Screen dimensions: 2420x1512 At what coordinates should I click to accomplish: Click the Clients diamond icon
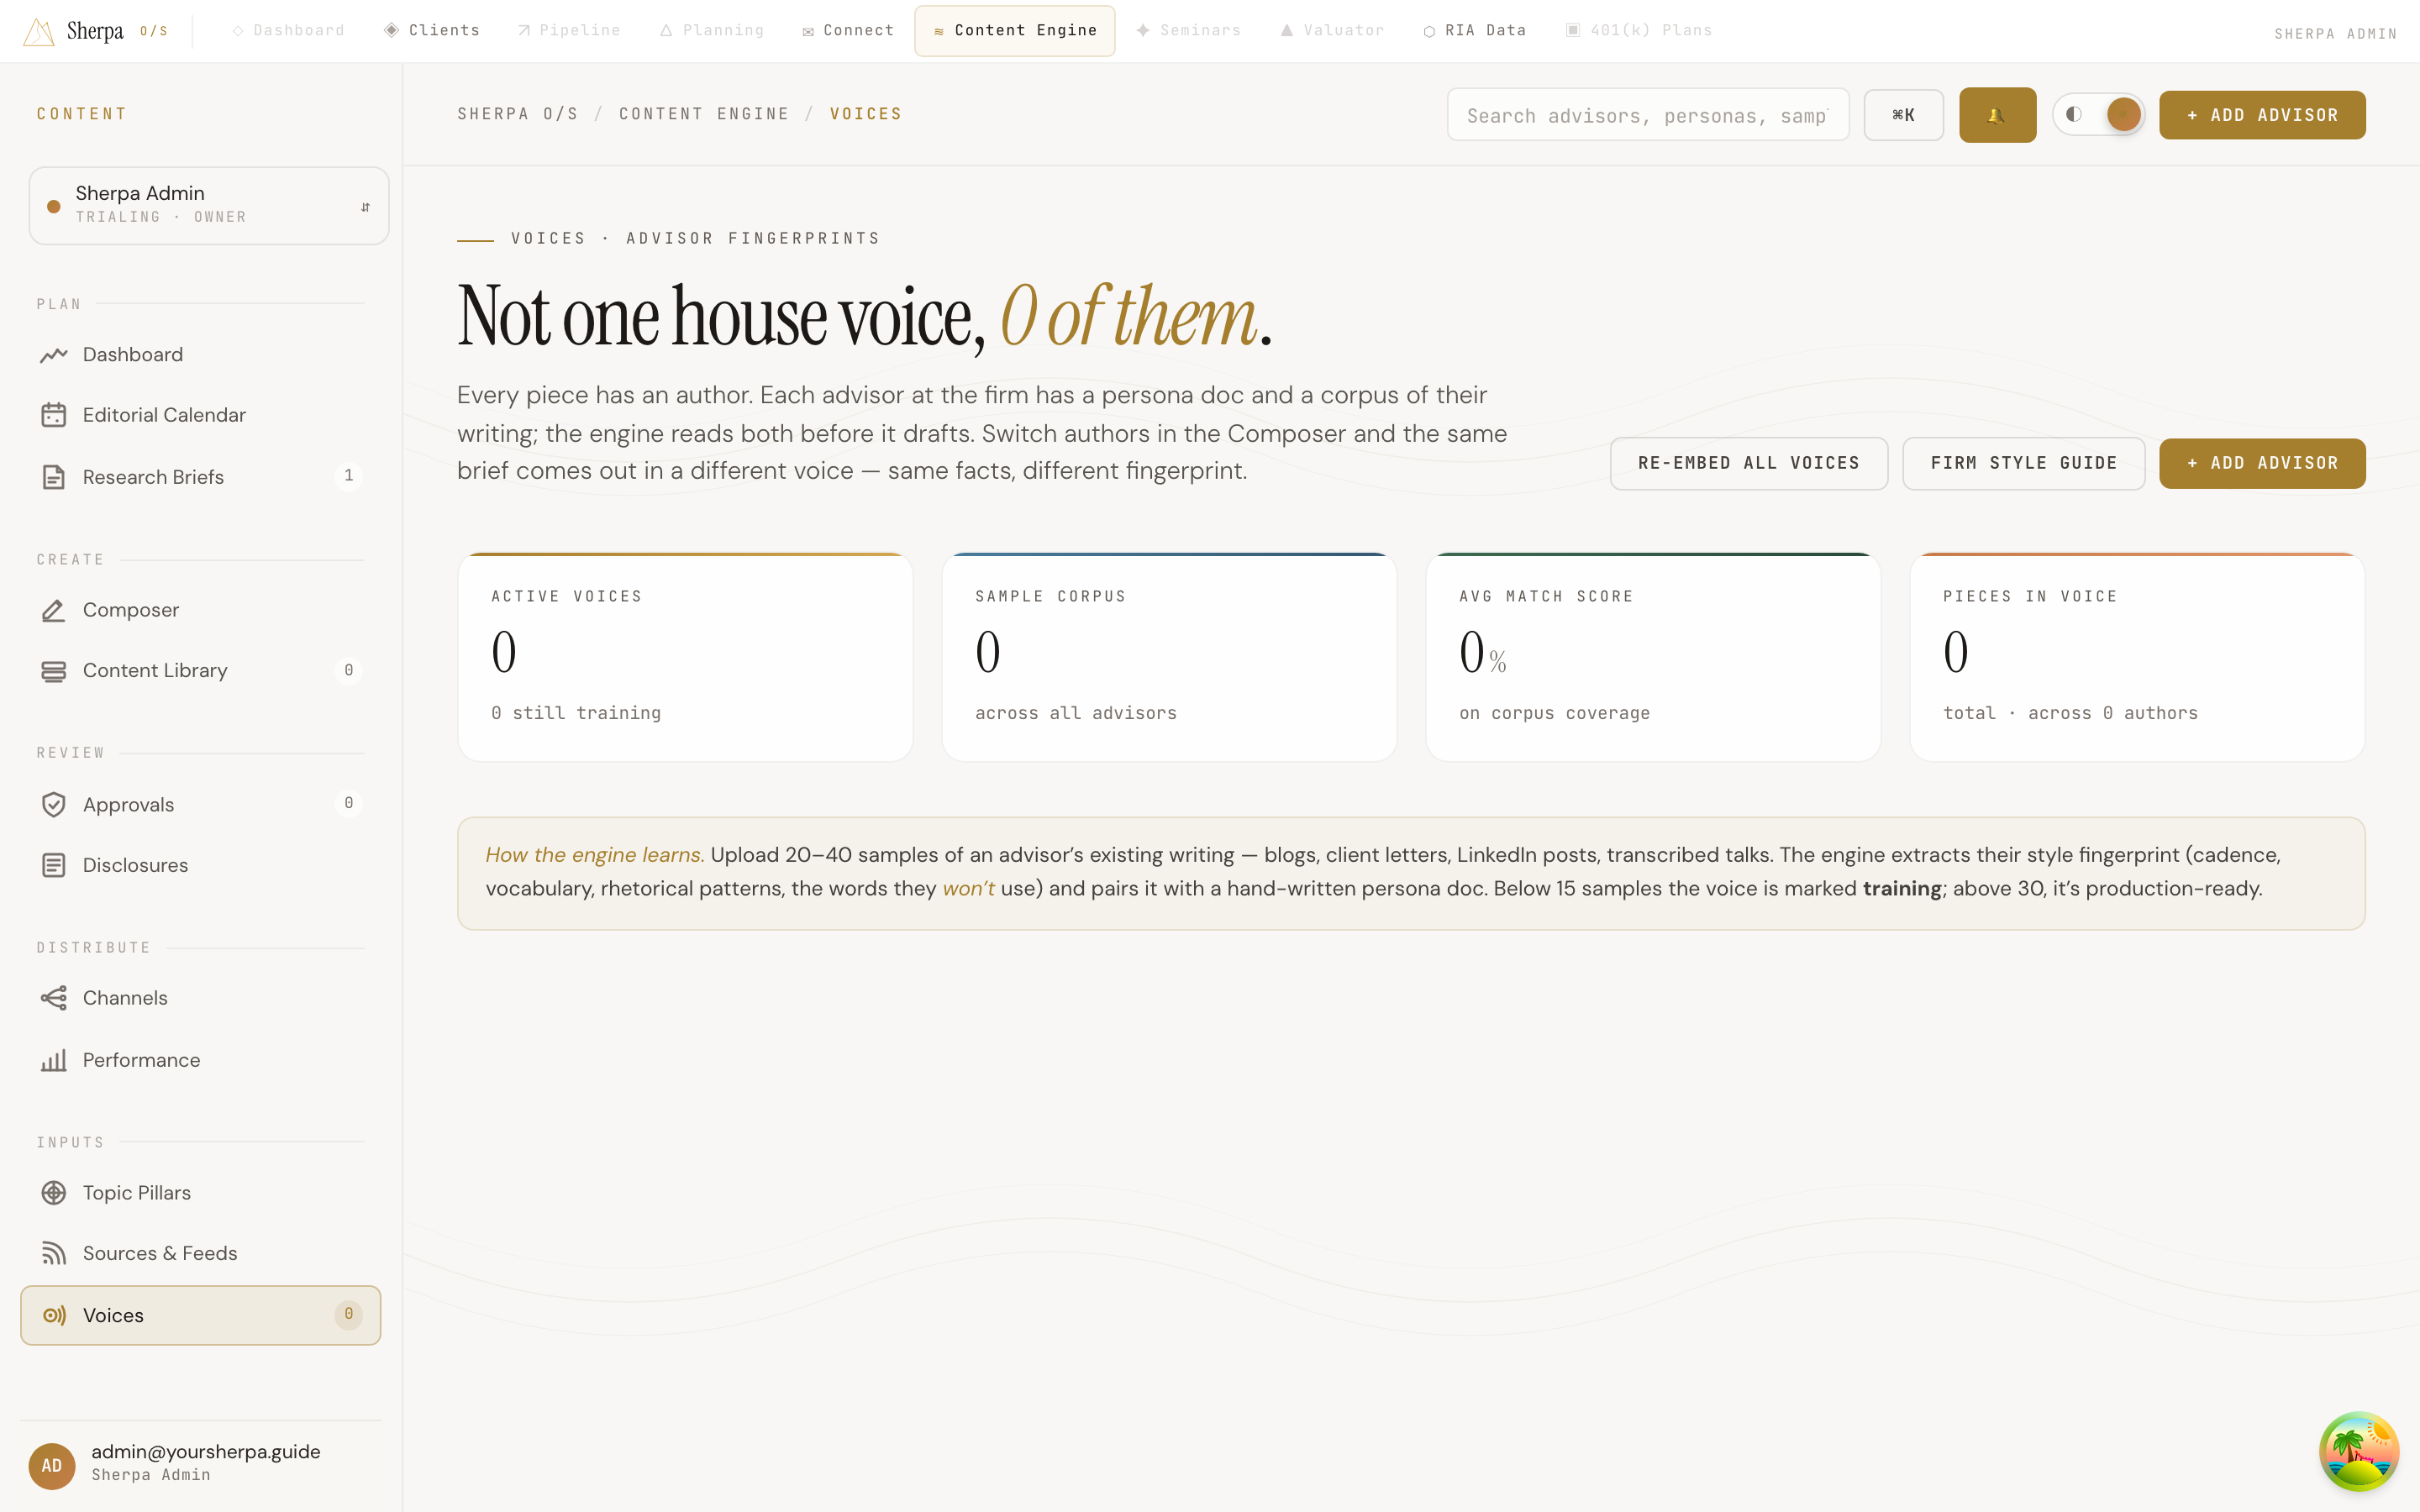[392, 30]
